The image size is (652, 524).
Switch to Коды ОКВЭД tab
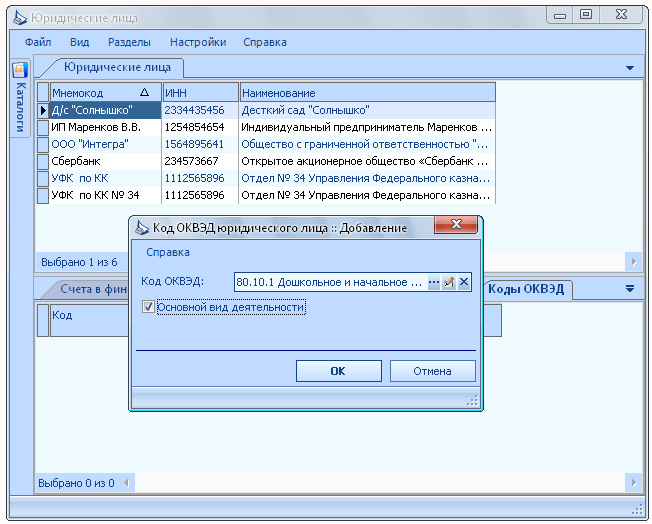(x=526, y=289)
